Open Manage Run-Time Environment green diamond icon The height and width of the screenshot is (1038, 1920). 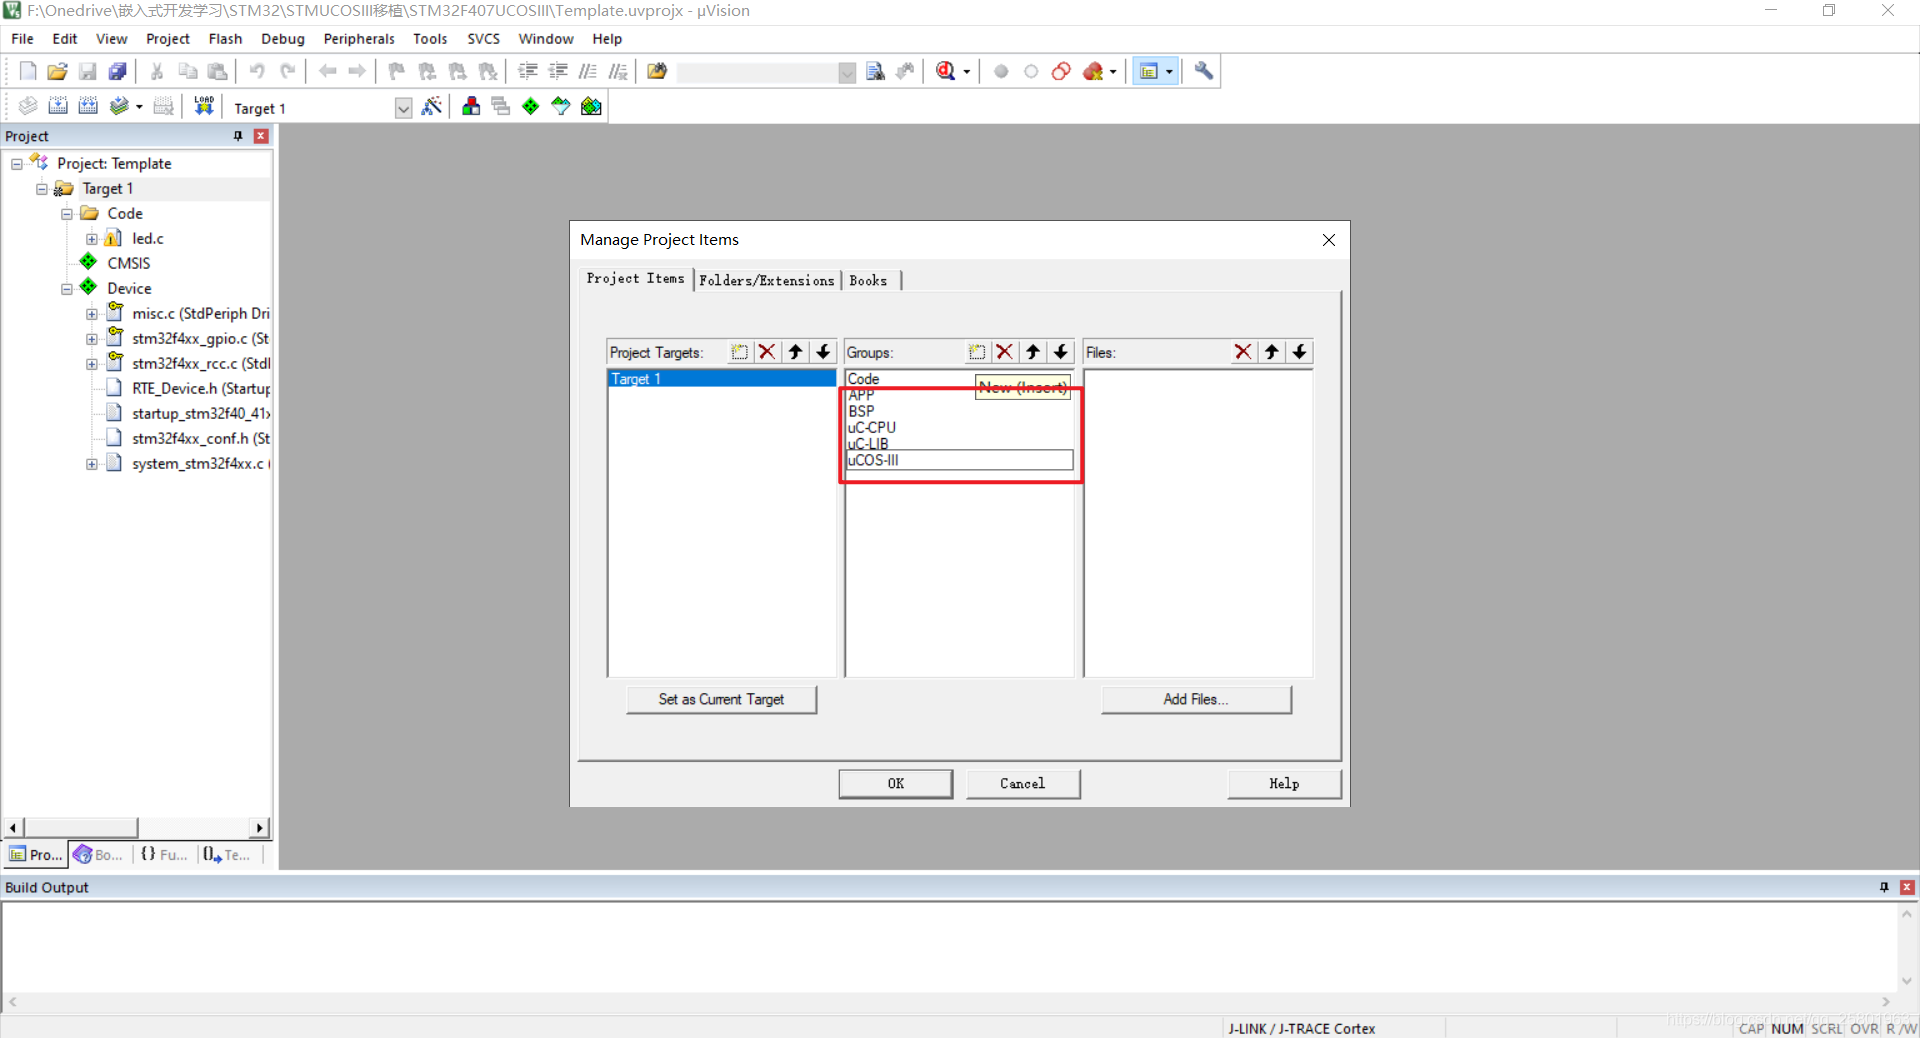point(531,106)
